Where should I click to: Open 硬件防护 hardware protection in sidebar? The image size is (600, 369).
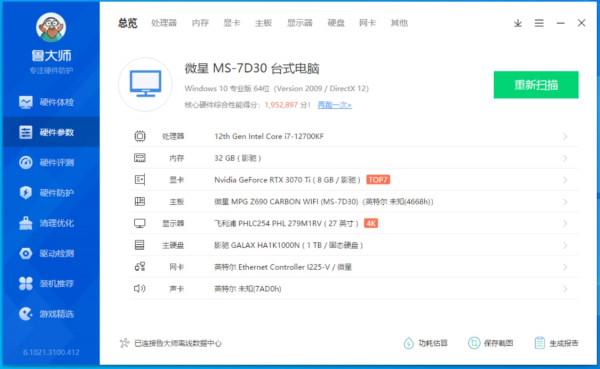click(46, 193)
